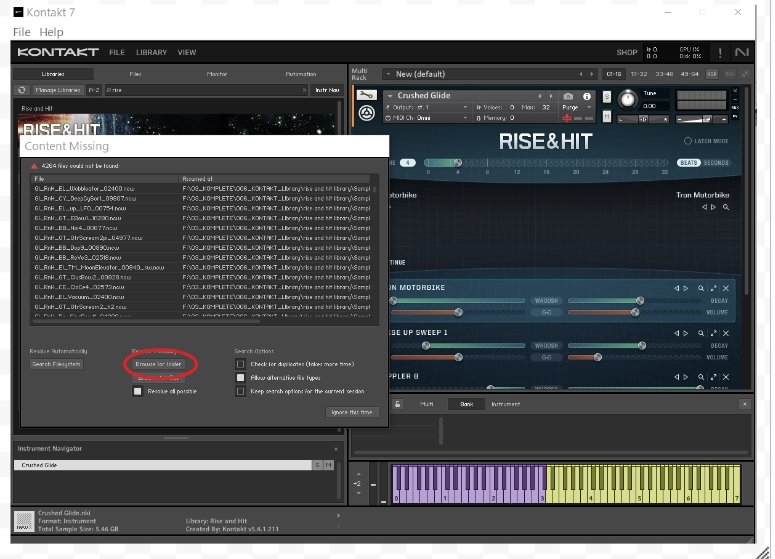Select rack page 17-32
Image resolution: width=775 pixels, height=559 pixels.
(639, 74)
